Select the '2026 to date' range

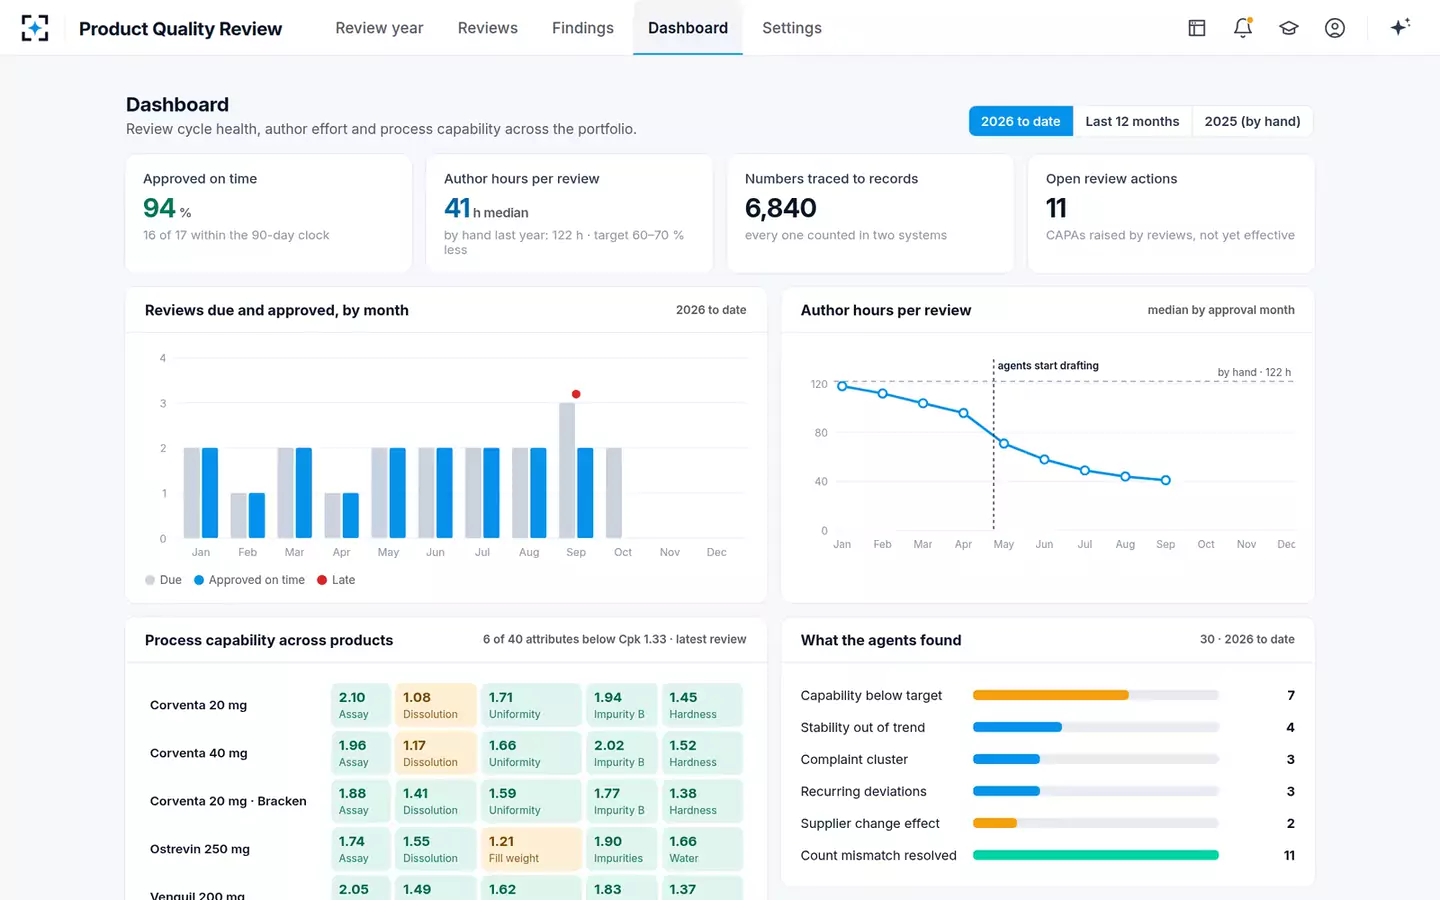(x=1020, y=121)
